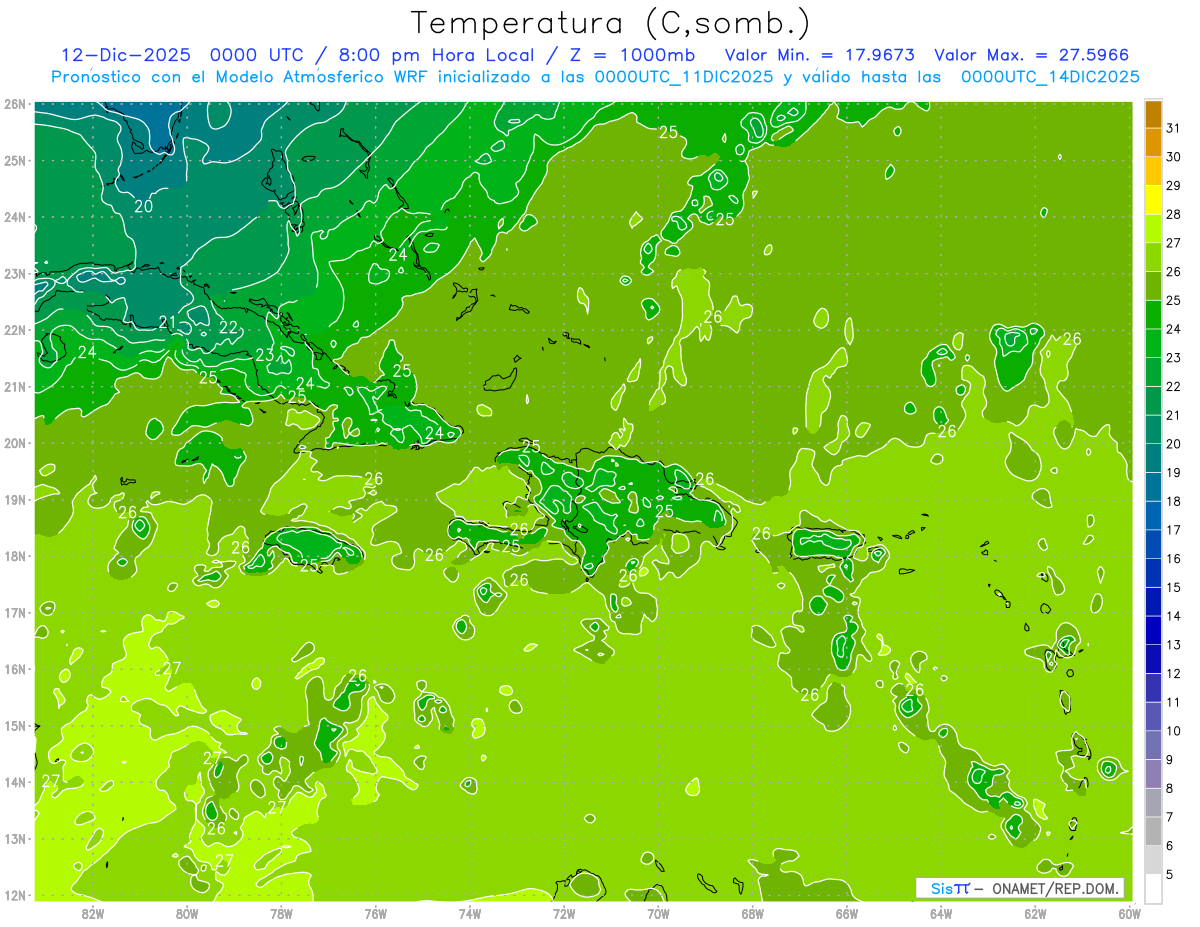Viewport: 1200px width, 927px height.
Task: Click the 13N latitude axis label
Action: tap(15, 839)
